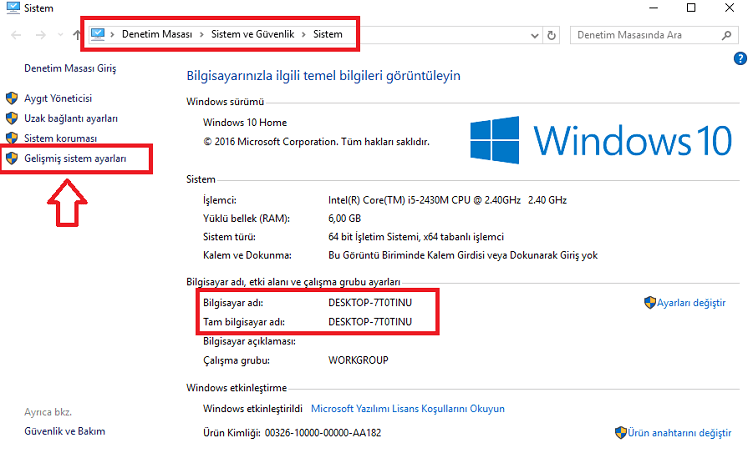Click shield icon beside Gelişmiş sistem ayarları

pos(12,158)
